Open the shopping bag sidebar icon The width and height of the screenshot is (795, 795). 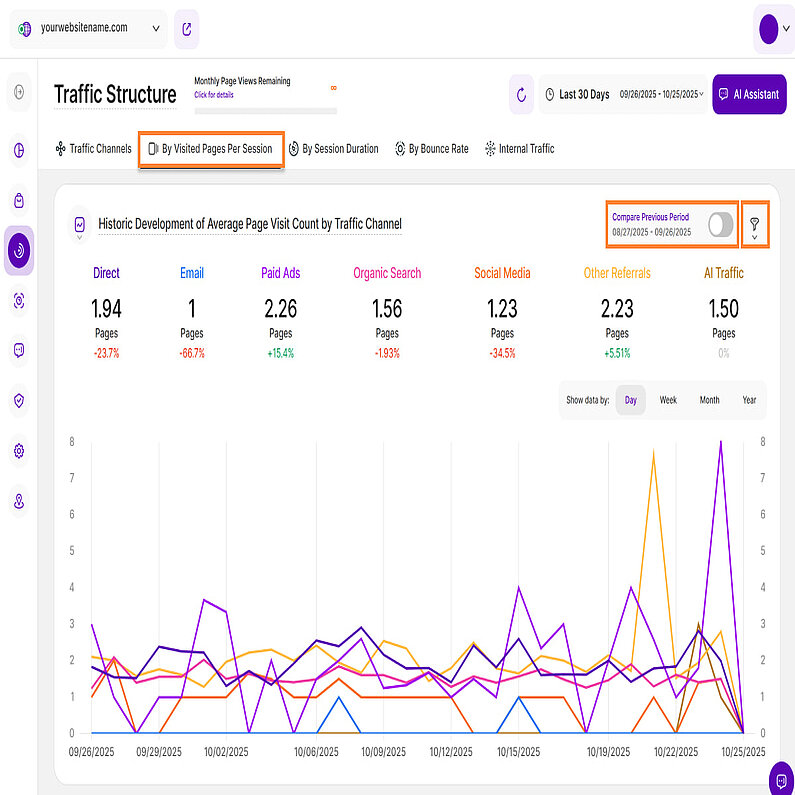(19, 201)
